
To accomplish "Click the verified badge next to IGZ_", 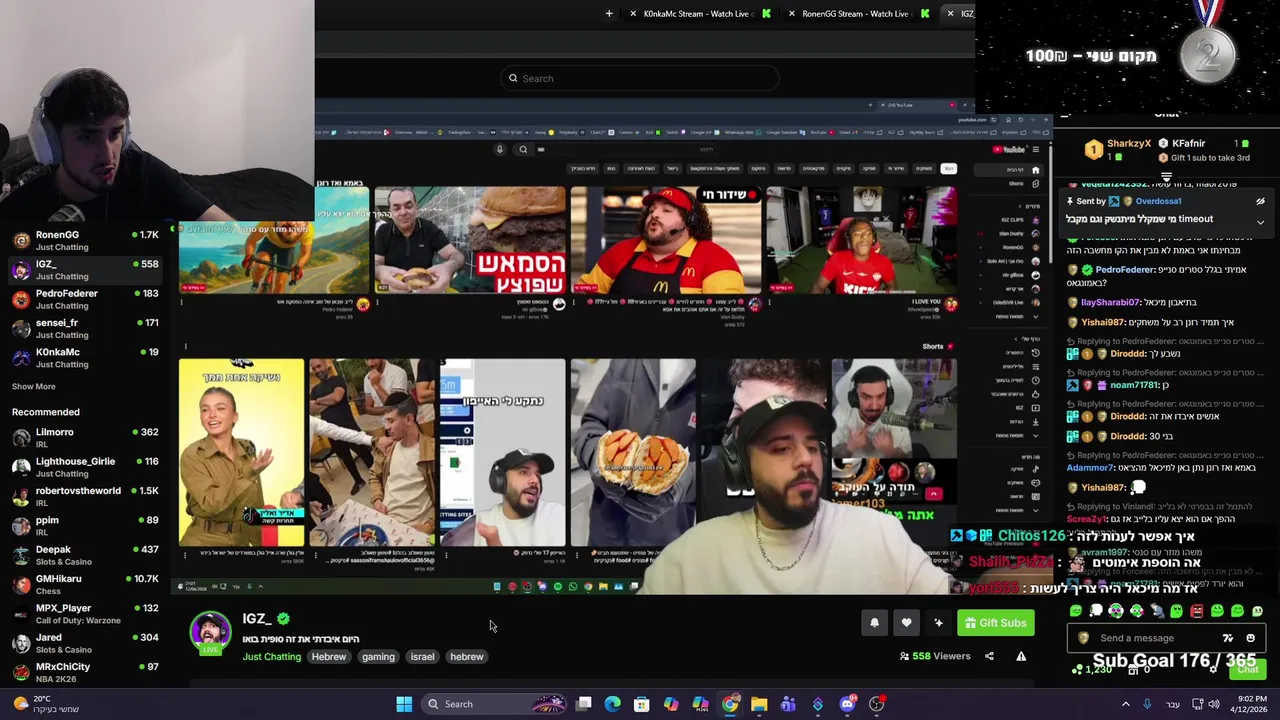I will [x=283, y=619].
